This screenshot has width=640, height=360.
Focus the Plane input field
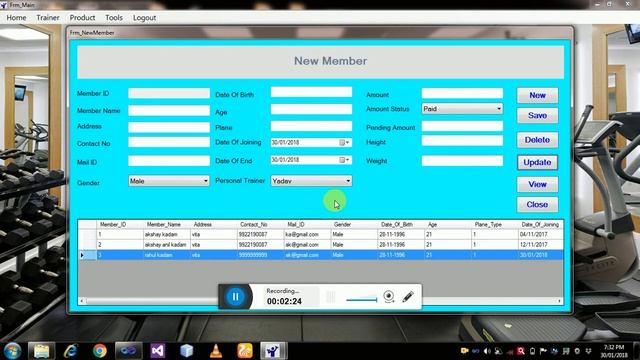click(x=311, y=126)
